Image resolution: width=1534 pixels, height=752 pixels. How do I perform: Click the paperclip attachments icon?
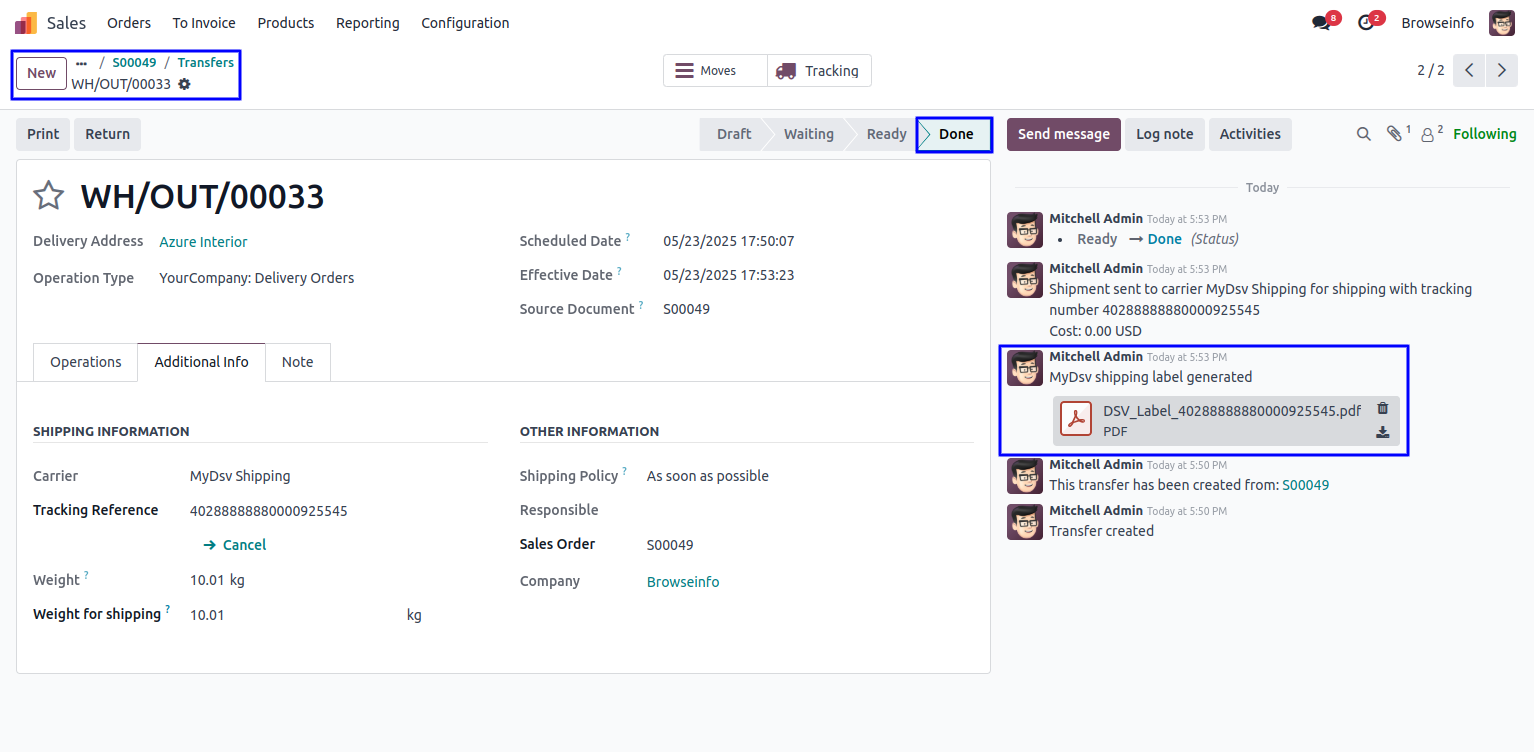[x=1395, y=134]
